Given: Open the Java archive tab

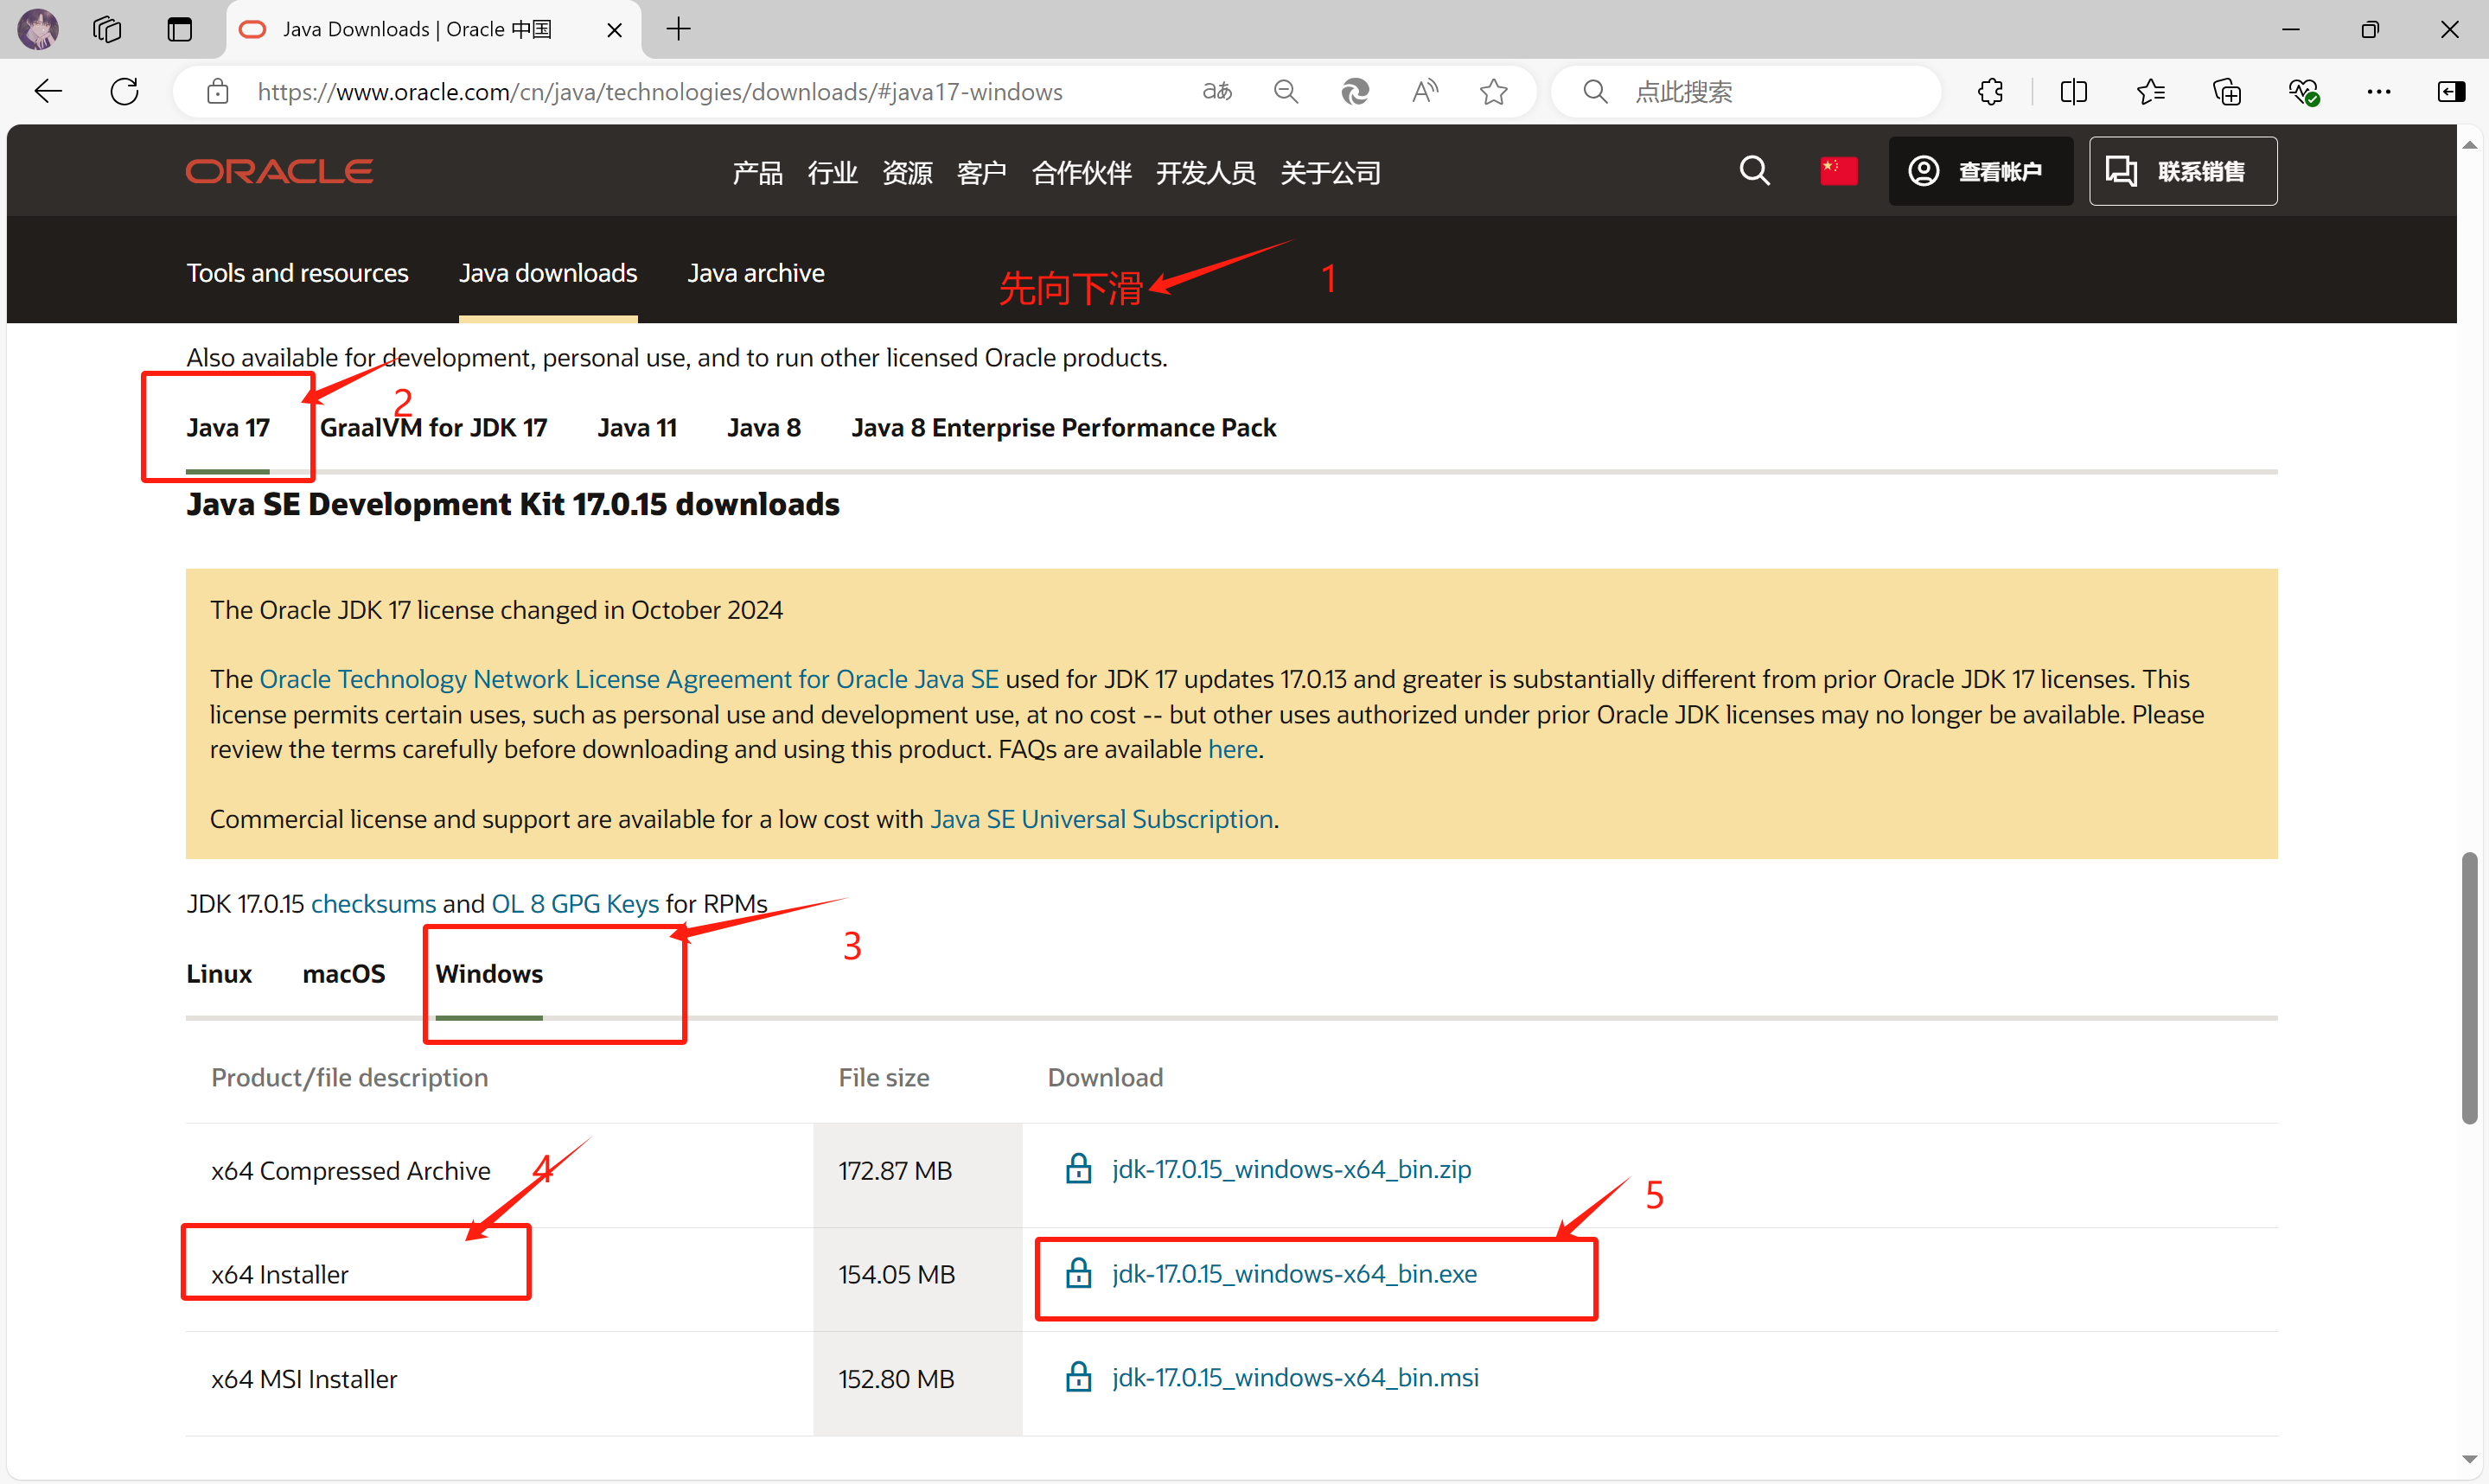Looking at the screenshot, I should point(755,273).
